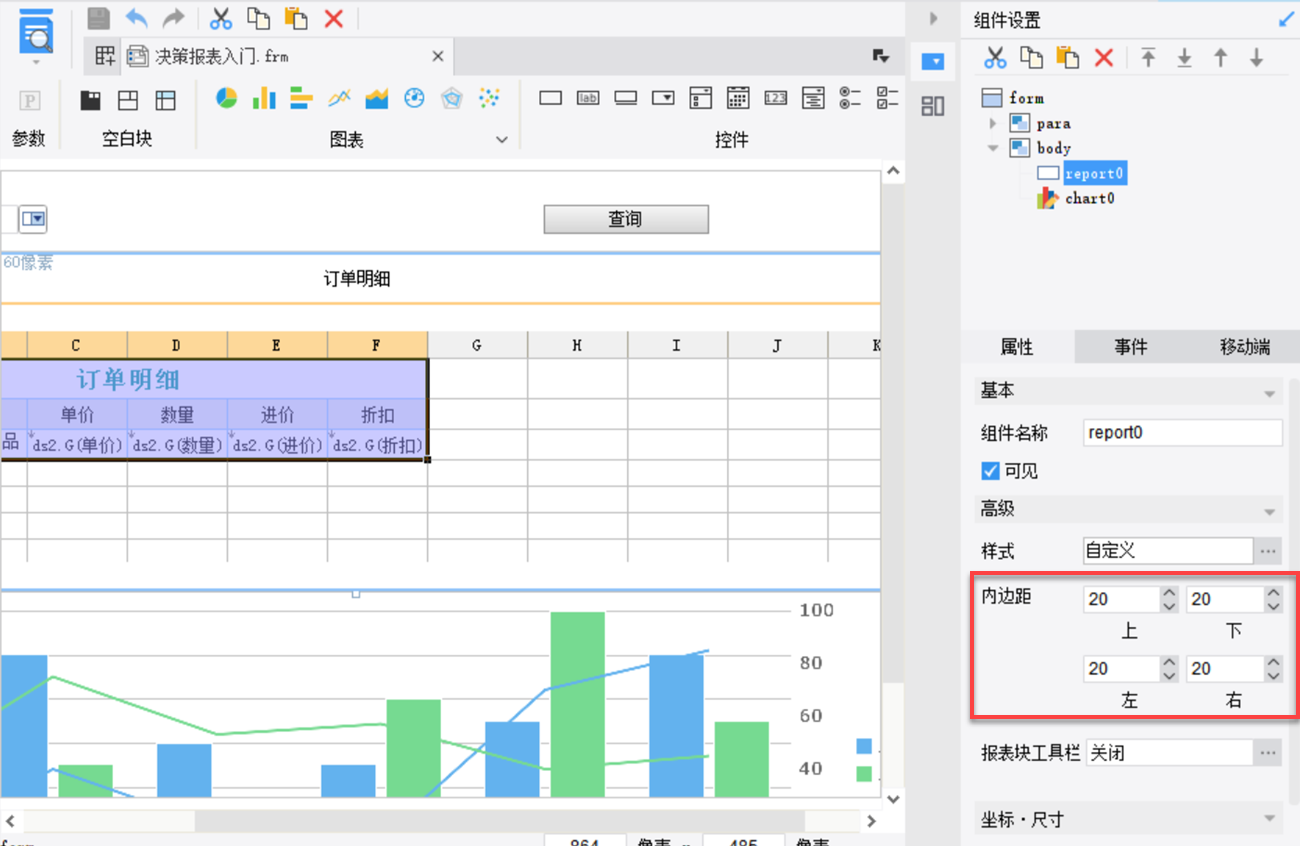Click the cut icon in 组件设置 panel

tap(995, 58)
